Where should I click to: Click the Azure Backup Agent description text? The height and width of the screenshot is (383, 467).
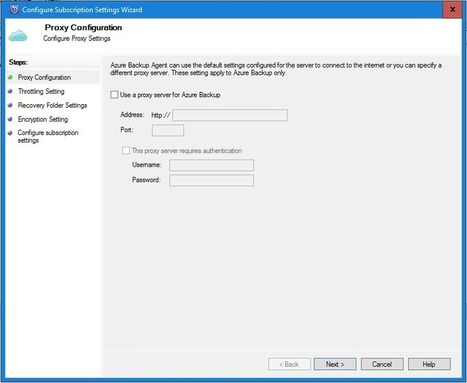pos(276,69)
